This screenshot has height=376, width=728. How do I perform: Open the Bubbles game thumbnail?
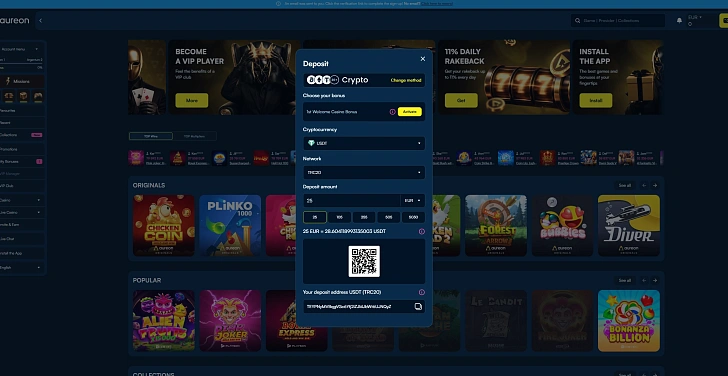(562, 225)
